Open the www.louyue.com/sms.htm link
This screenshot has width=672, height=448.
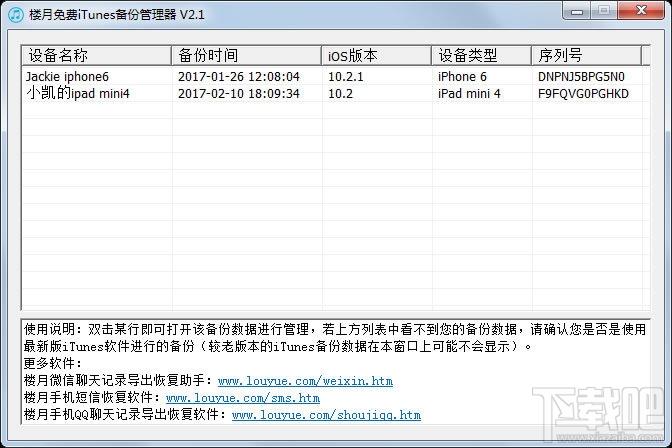(243, 398)
